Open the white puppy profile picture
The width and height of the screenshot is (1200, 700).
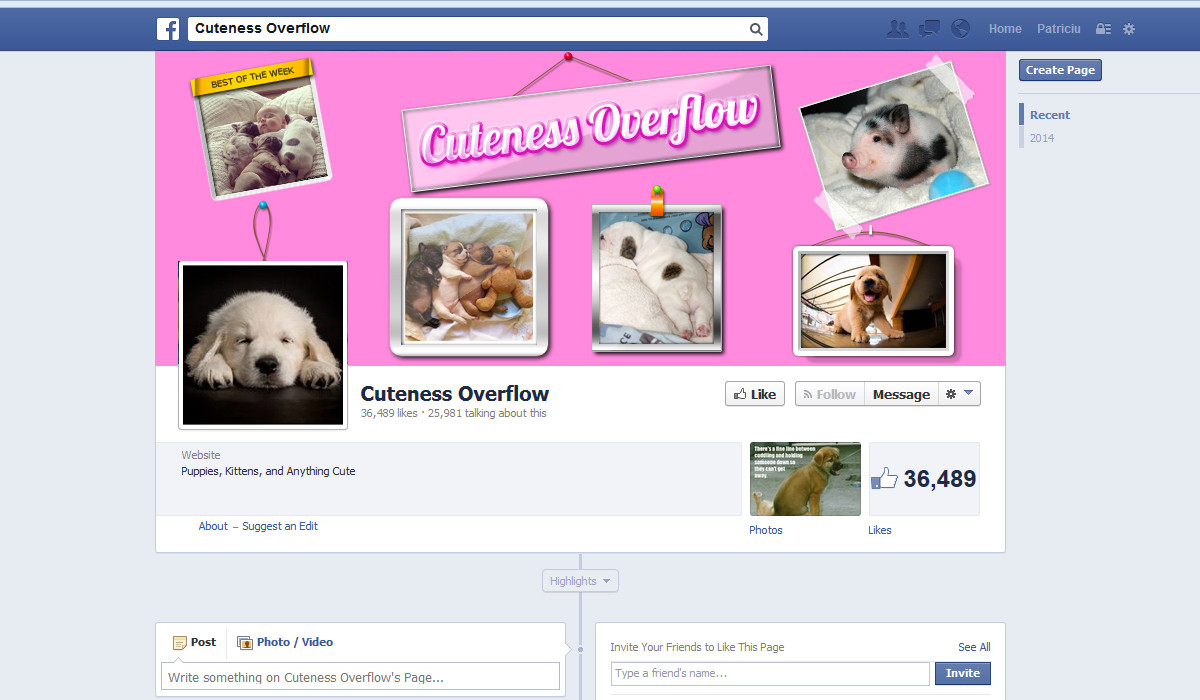263,346
